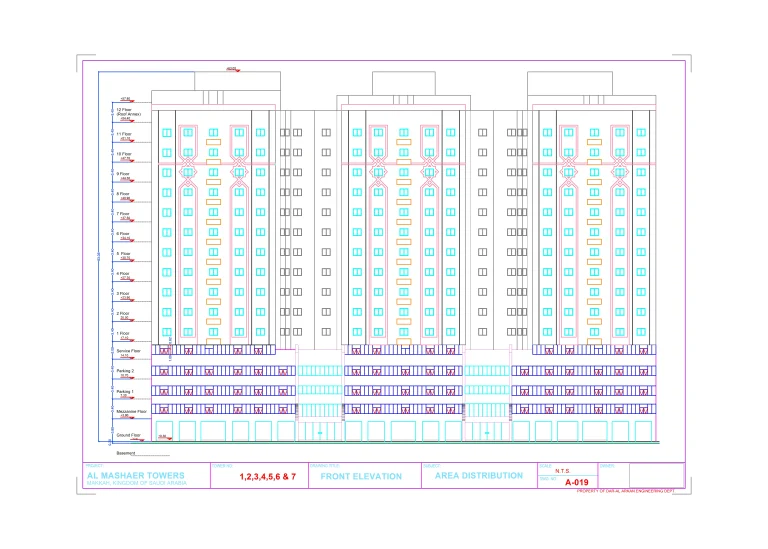Click the 9 Floor level label
The image size is (768, 549).
[124, 173]
